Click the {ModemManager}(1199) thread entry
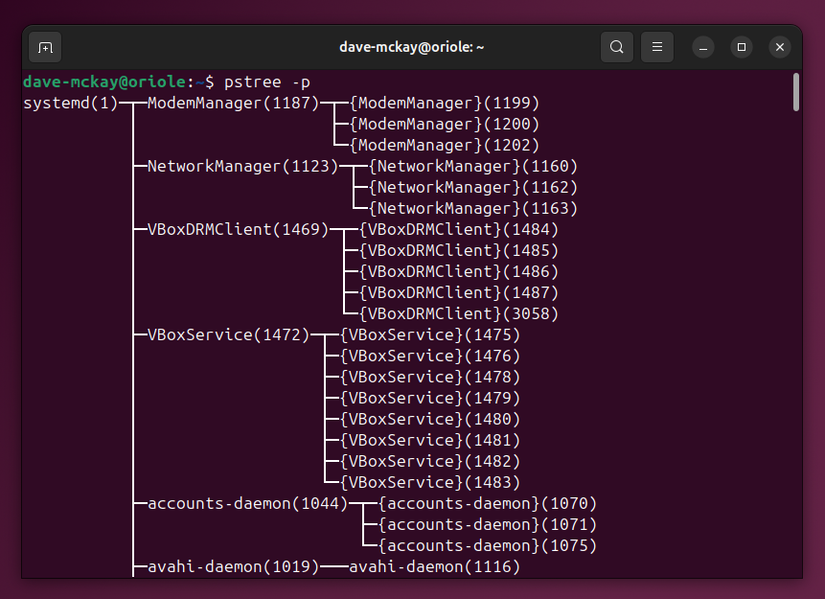The image size is (825, 599). (445, 102)
